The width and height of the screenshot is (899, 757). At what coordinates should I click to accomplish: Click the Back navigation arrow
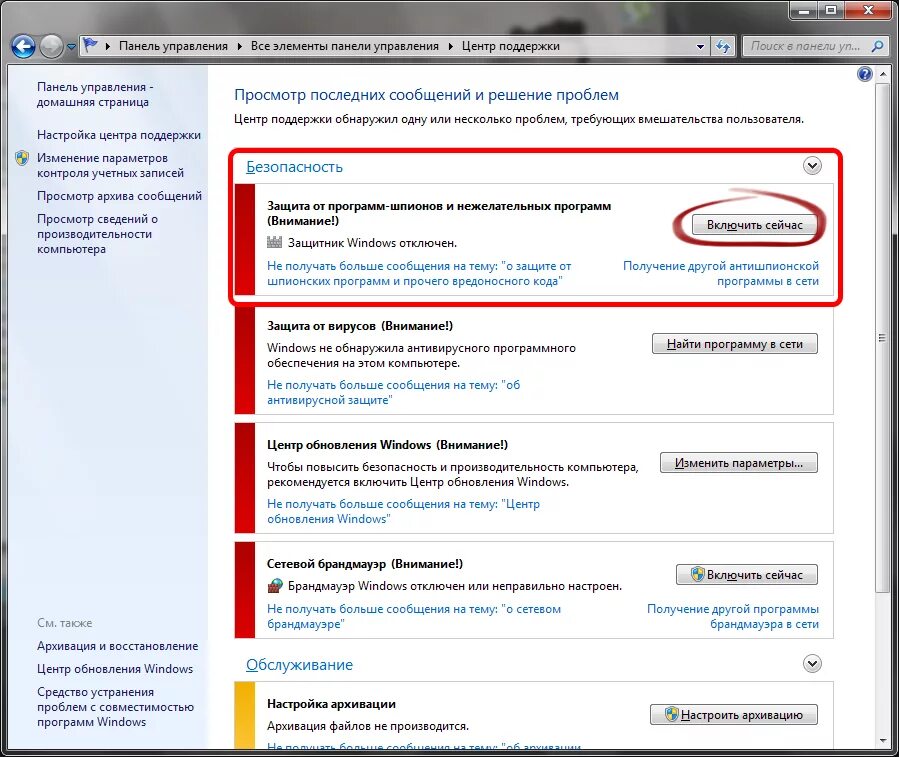tap(24, 46)
